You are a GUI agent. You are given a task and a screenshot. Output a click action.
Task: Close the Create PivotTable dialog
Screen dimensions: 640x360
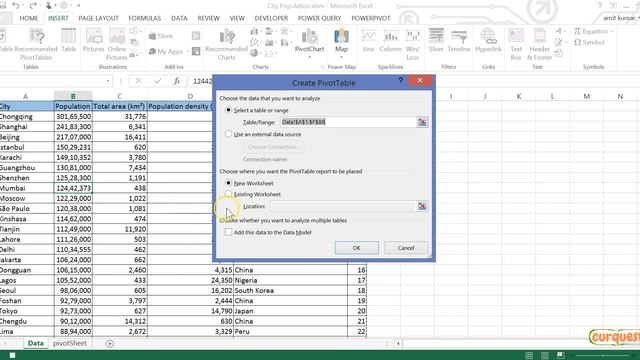[420, 80]
